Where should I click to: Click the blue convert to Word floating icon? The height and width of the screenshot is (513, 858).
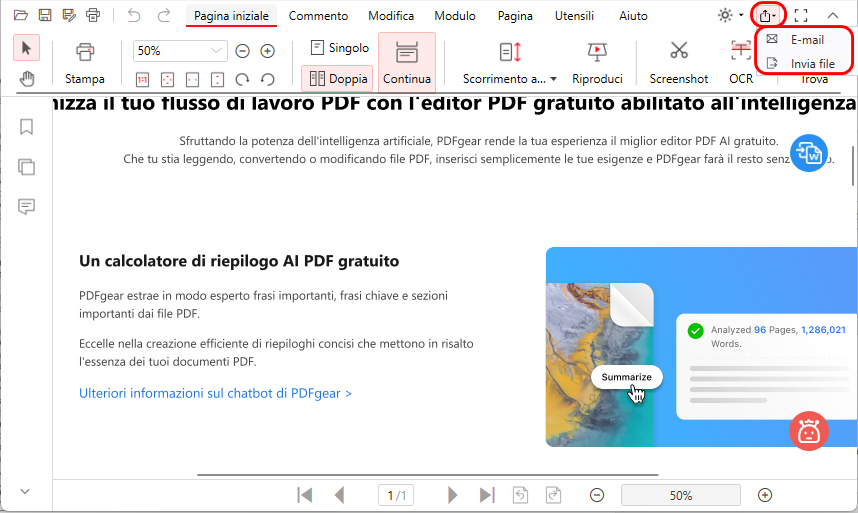[x=809, y=153]
